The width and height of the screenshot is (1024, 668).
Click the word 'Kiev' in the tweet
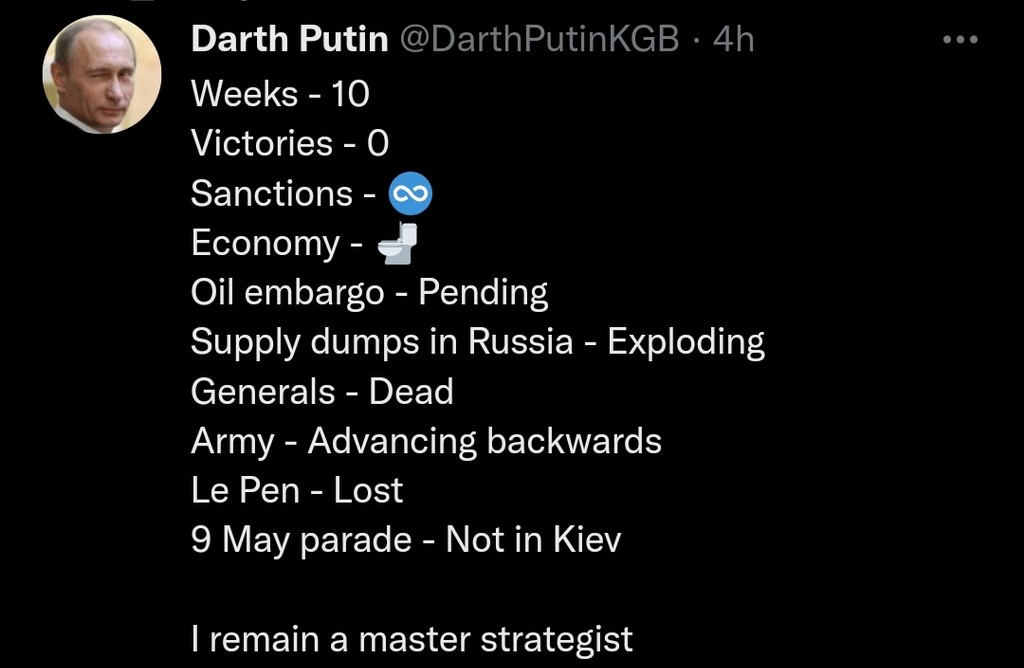(591, 540)
